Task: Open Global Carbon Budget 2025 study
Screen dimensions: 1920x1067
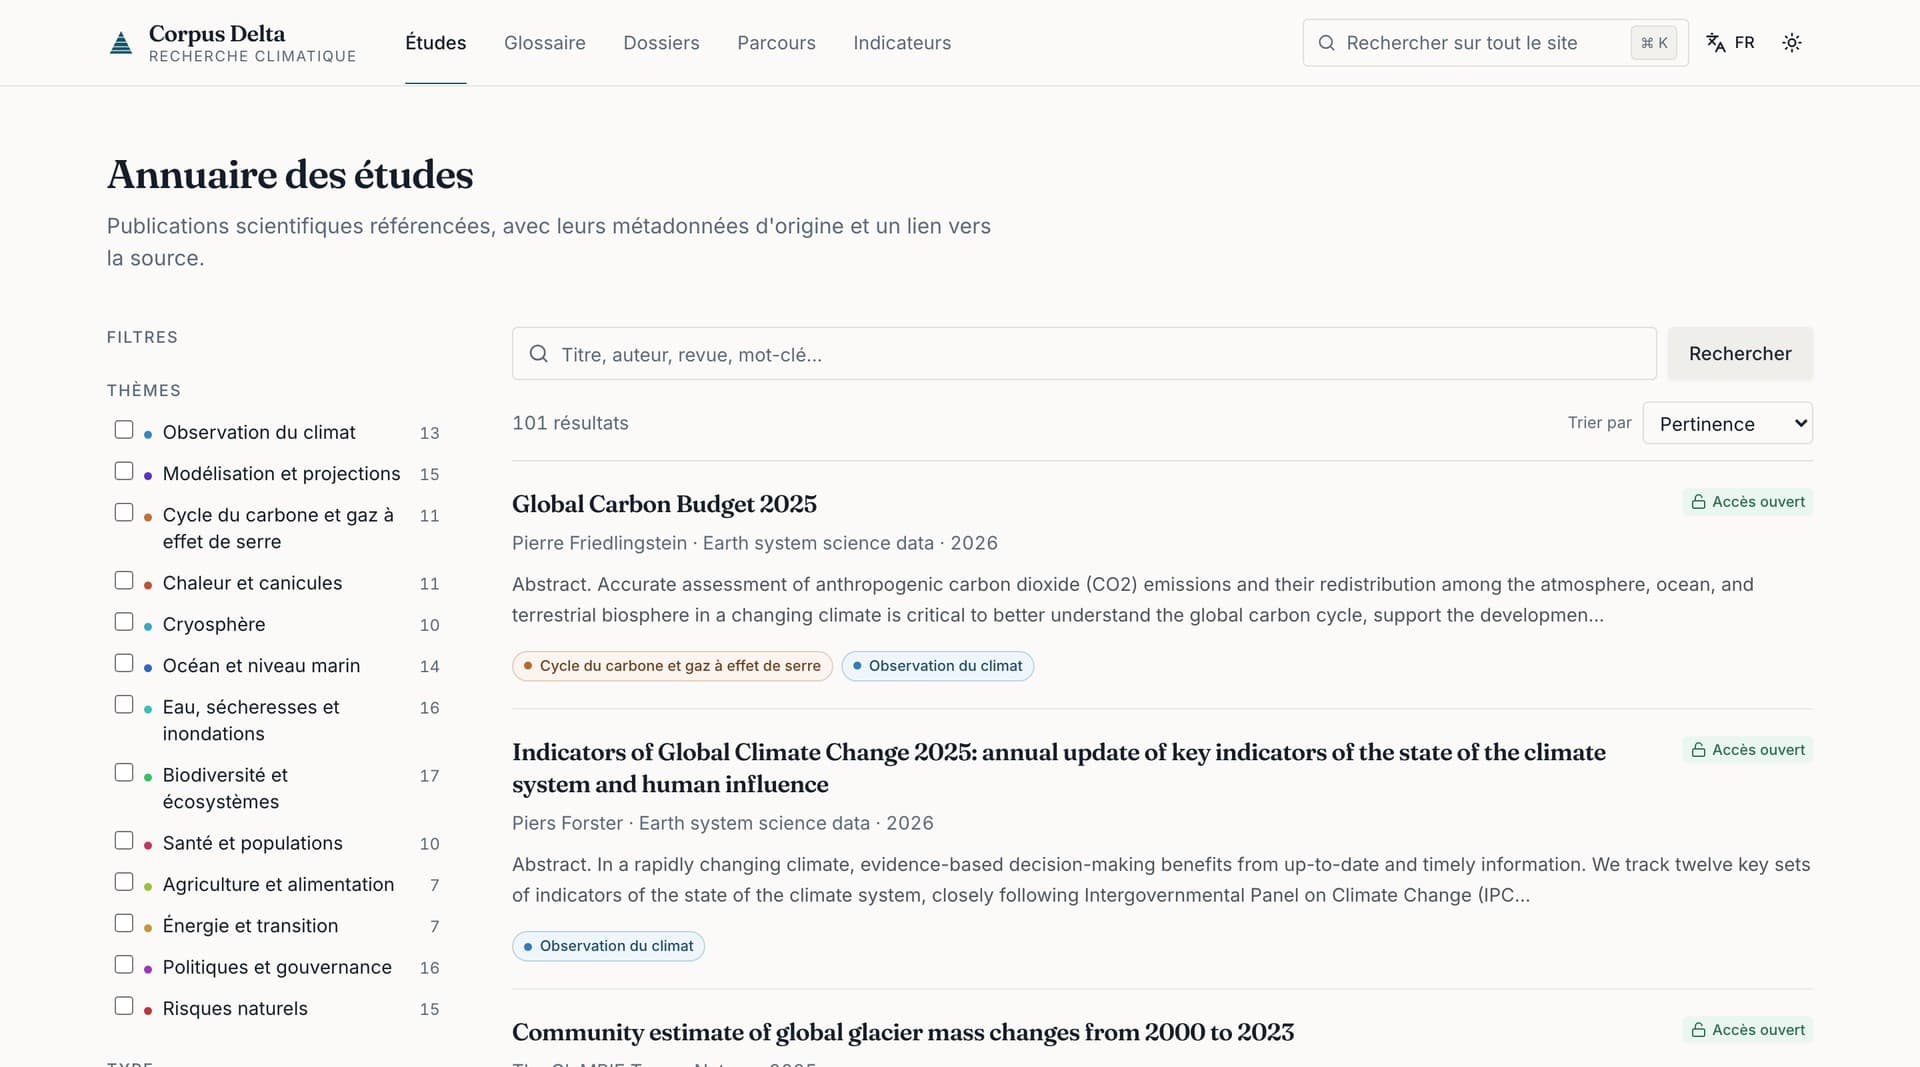Action: (664, 504)
